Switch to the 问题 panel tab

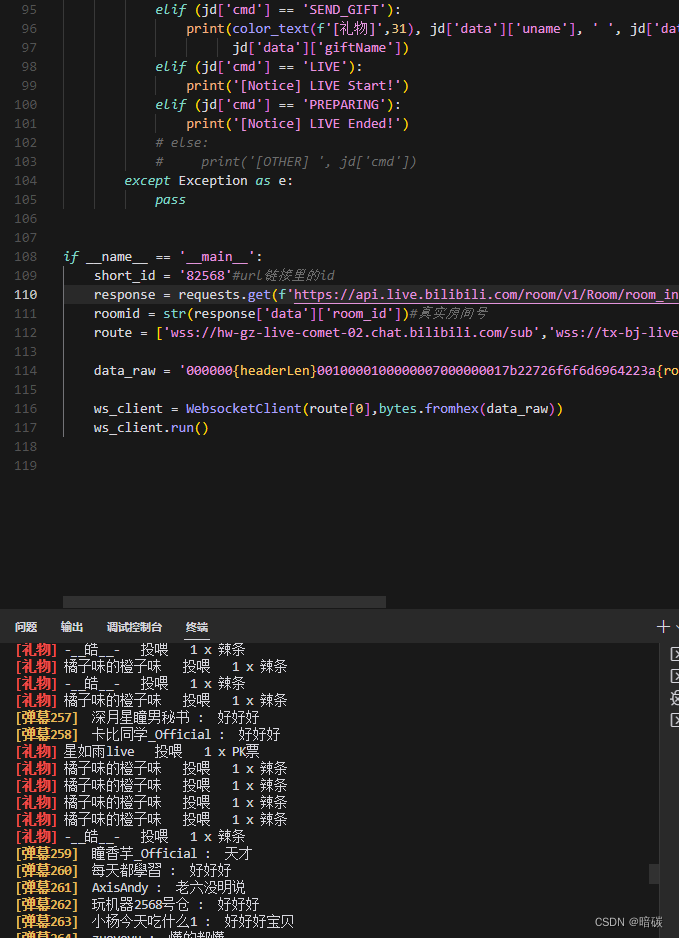(26, 627)
